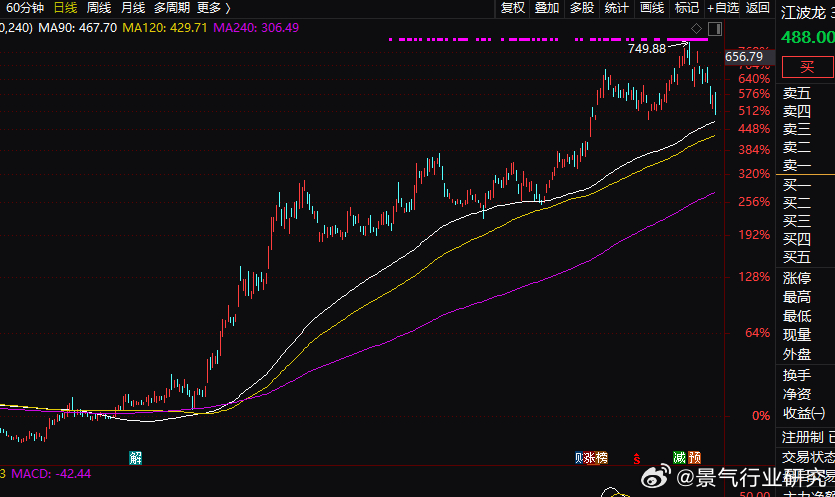
Task: Click the orange 预 event marker
Action: pyautogui.click(x=694, y=458)
